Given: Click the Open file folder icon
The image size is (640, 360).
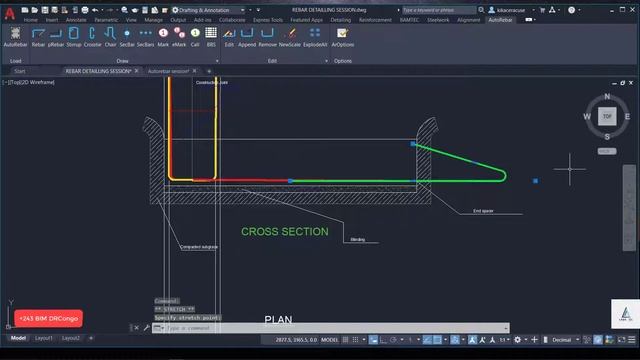Looking at the screenshot, I should 35,10.
